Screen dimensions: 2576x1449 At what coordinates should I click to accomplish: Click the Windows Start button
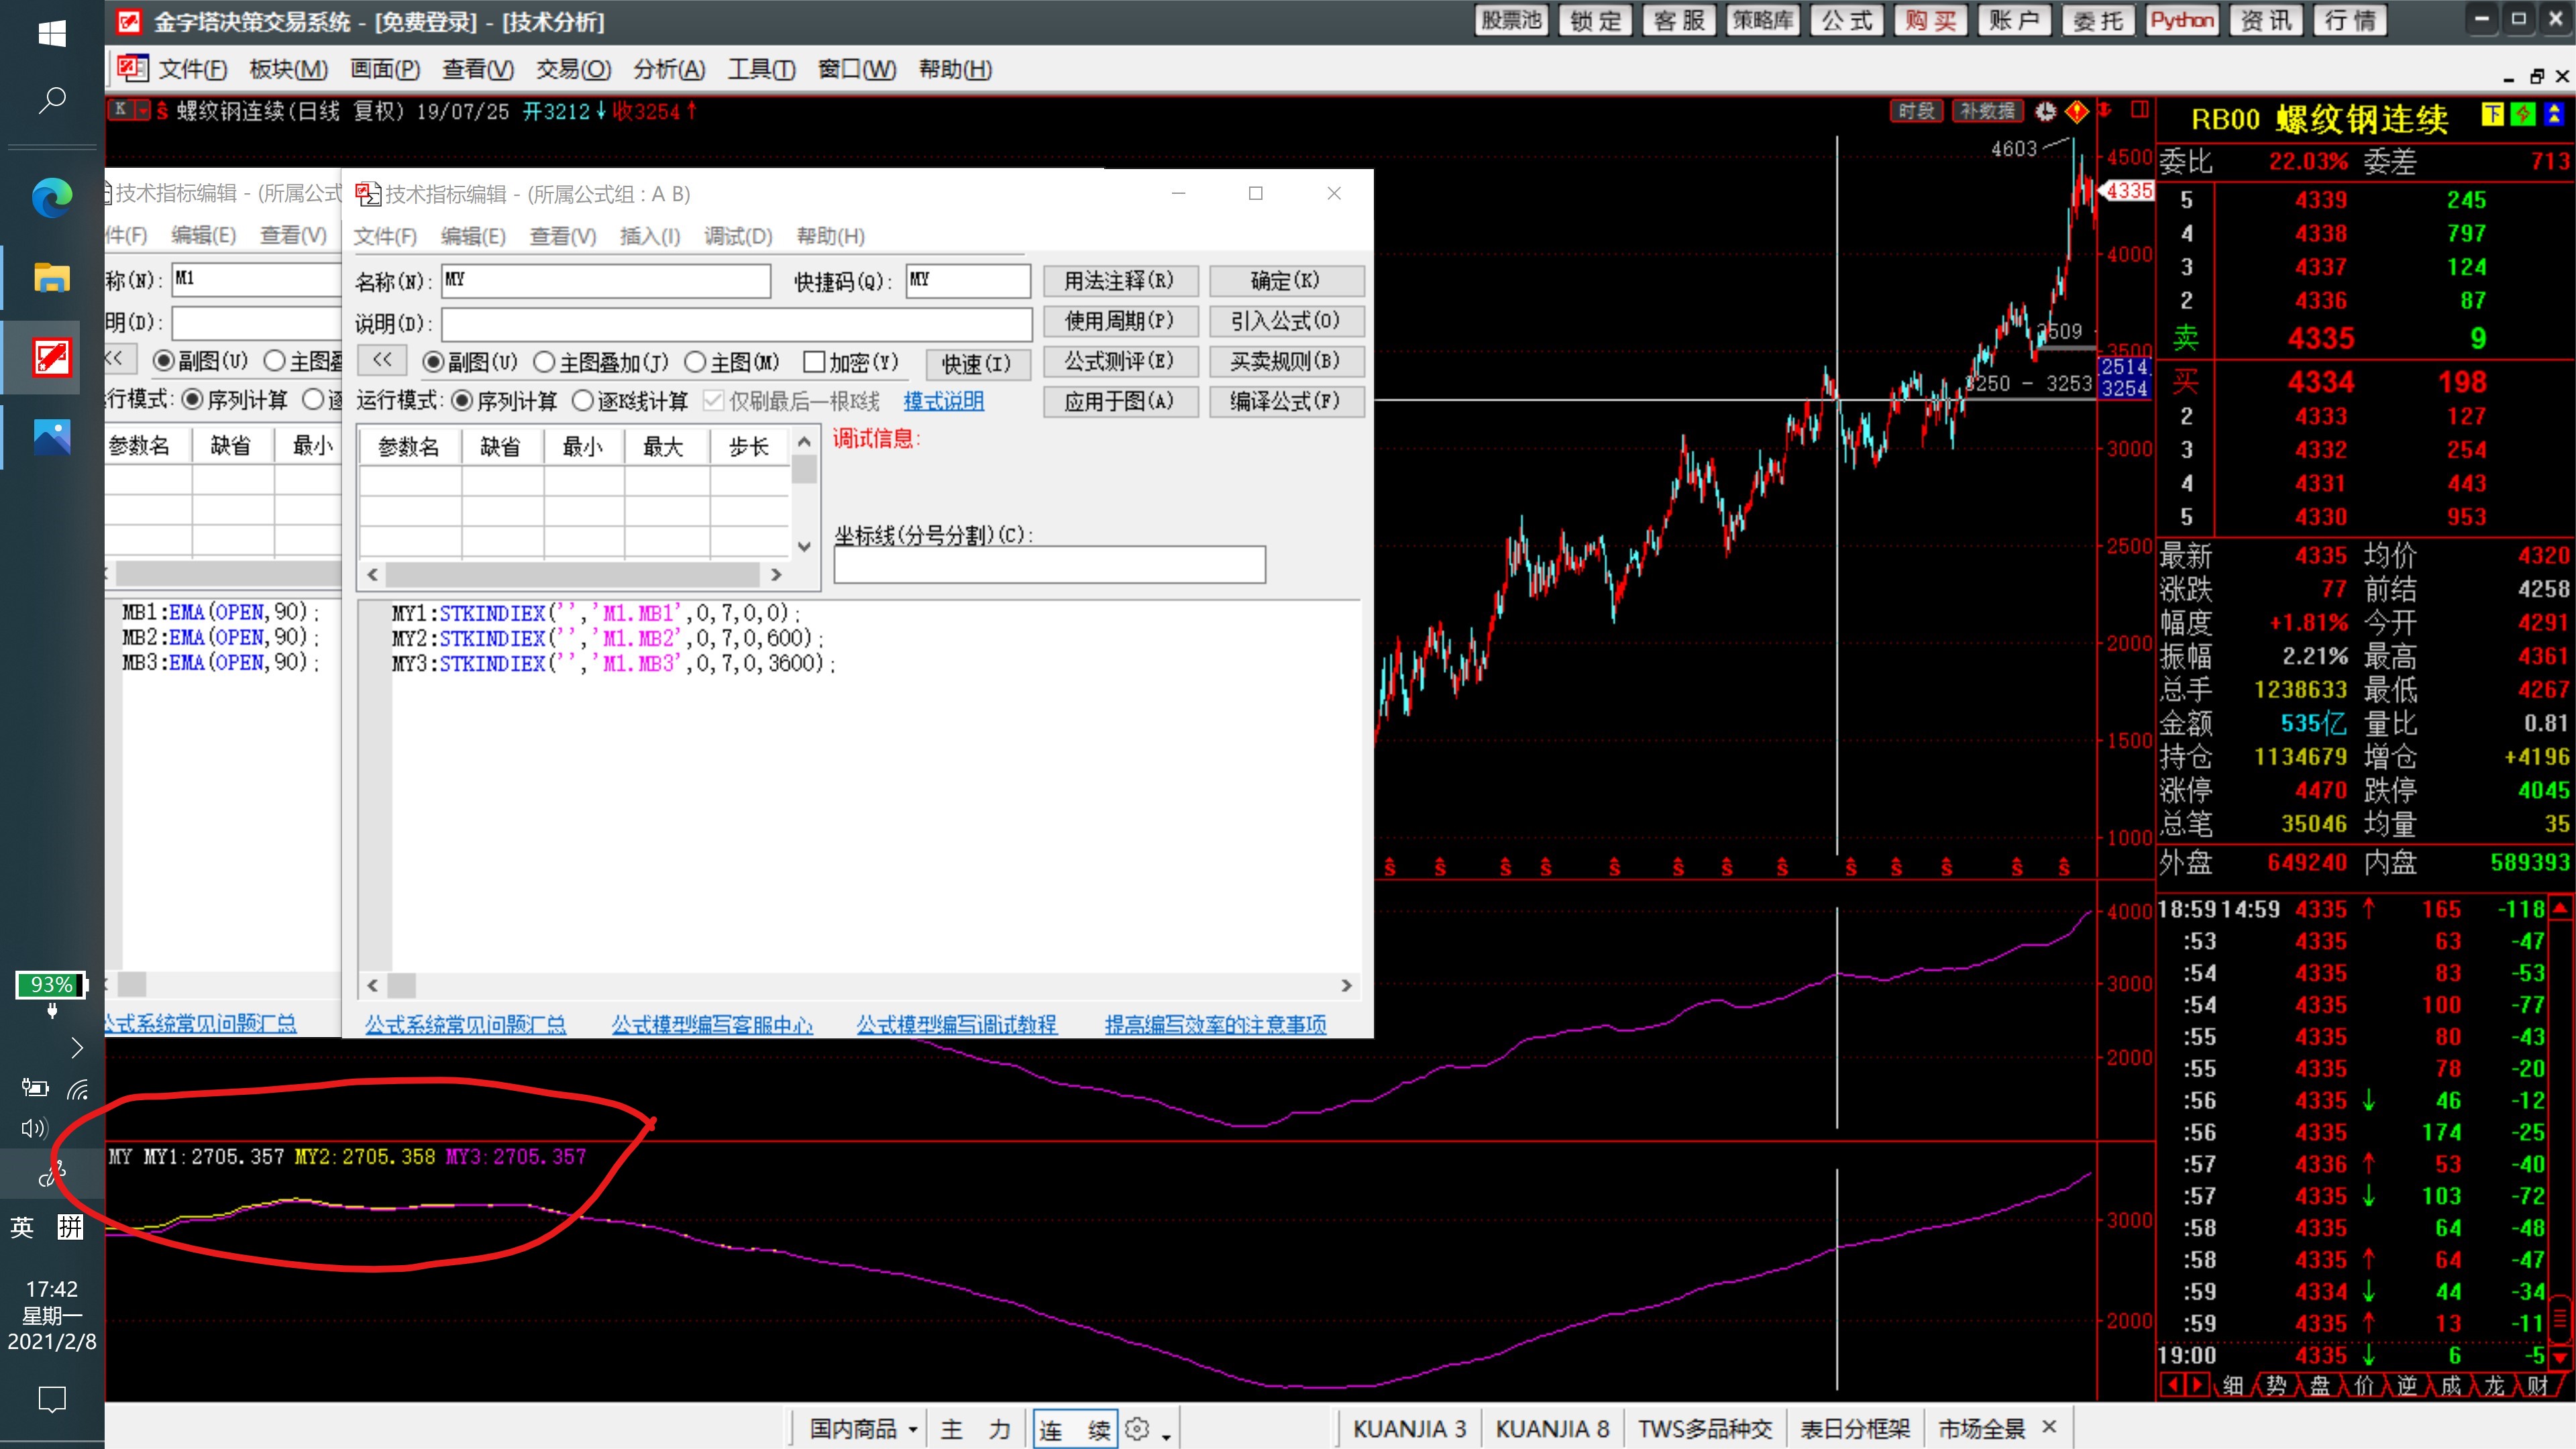point(52,34)
